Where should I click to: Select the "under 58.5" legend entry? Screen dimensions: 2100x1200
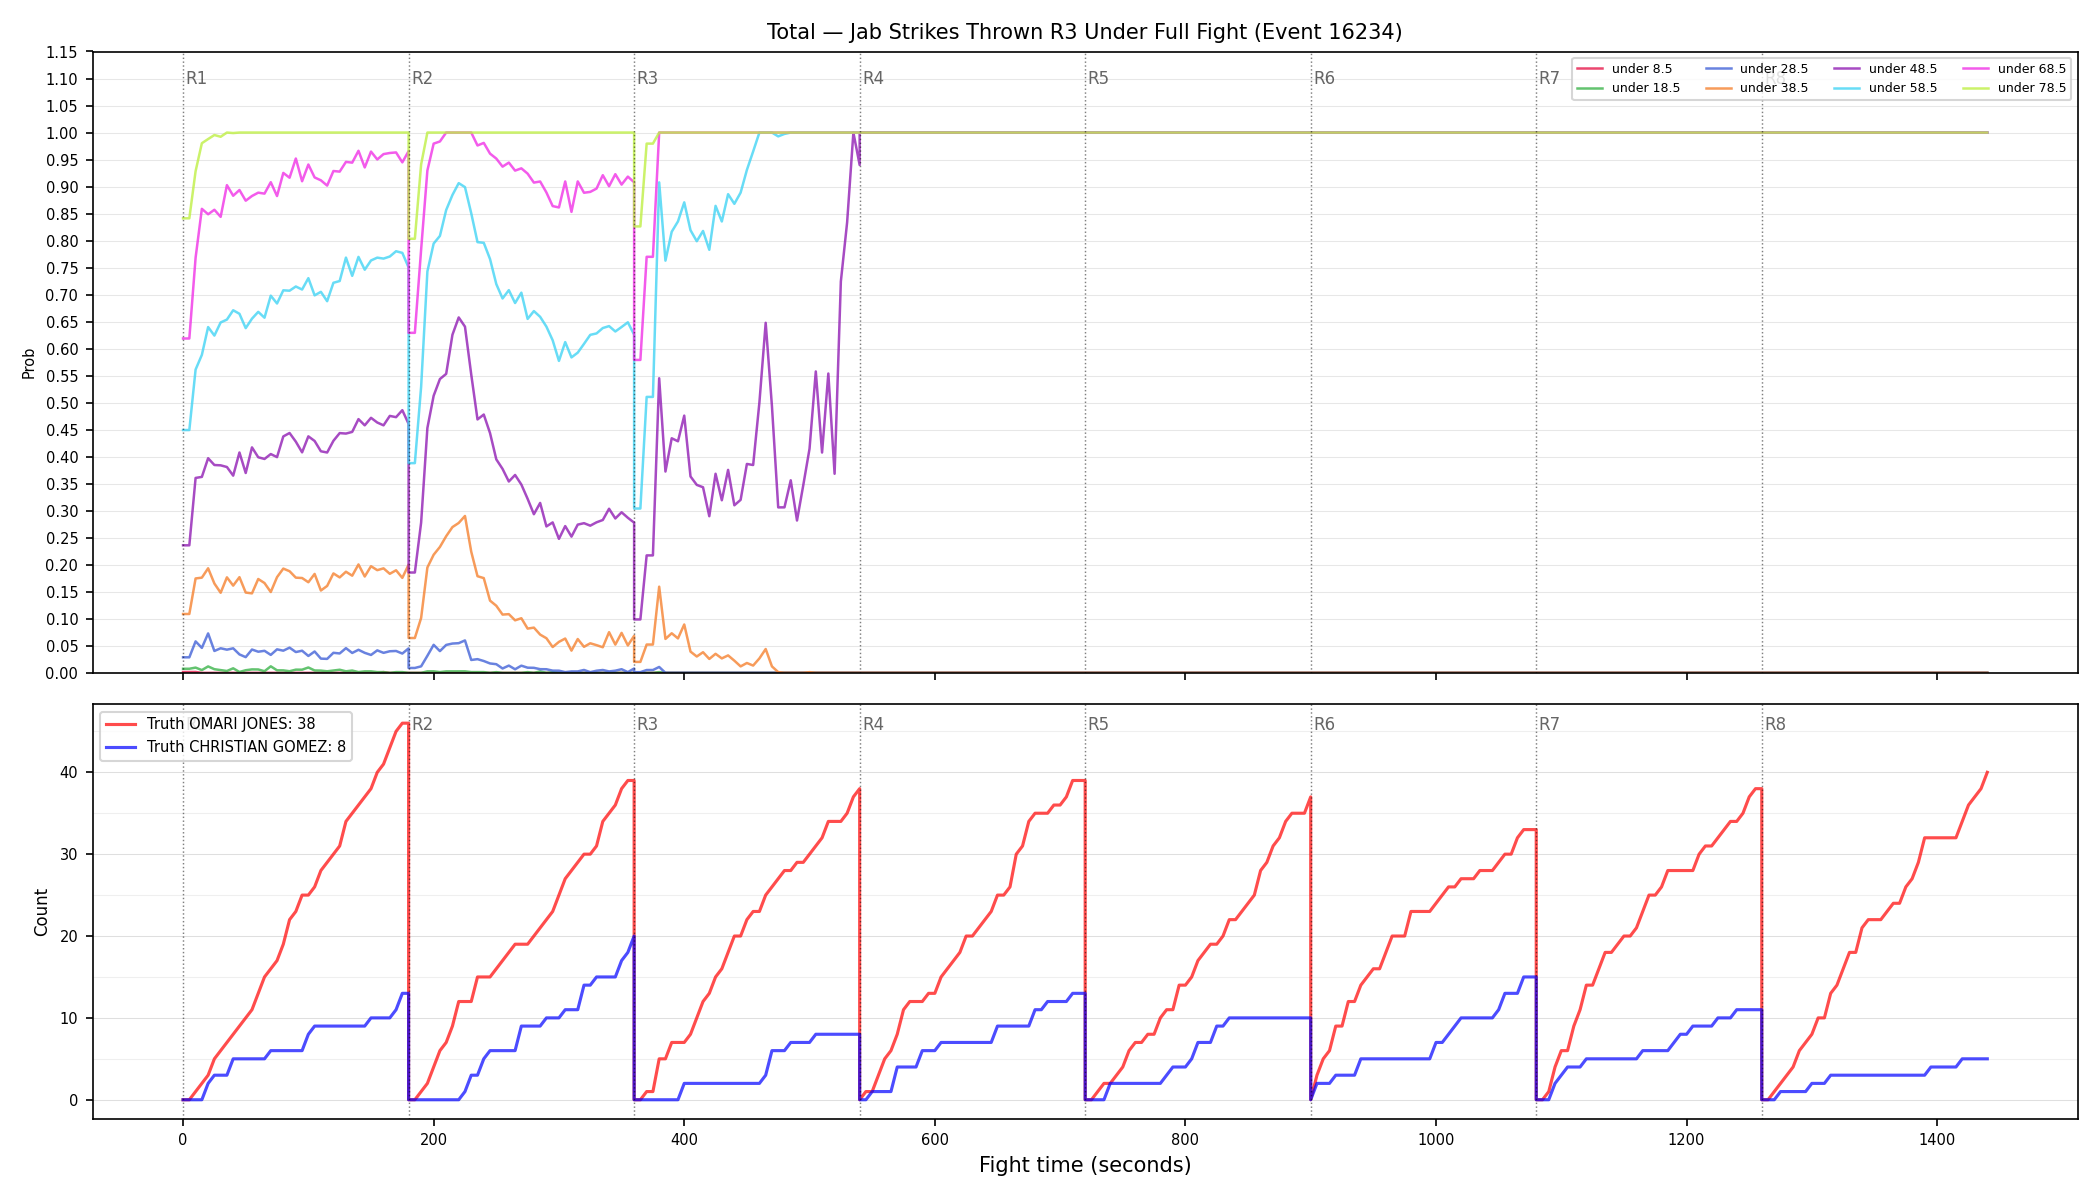(1885, 88)
